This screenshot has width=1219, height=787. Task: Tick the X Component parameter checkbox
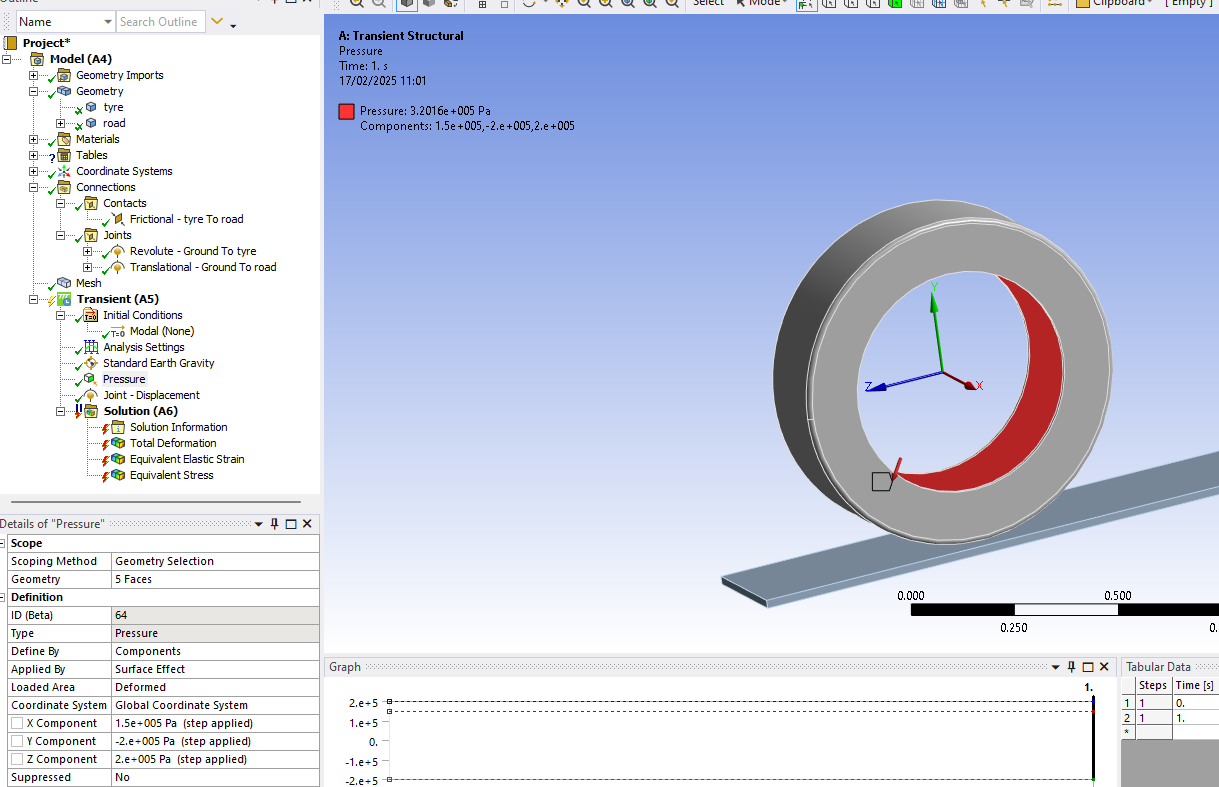coord(17,723)
